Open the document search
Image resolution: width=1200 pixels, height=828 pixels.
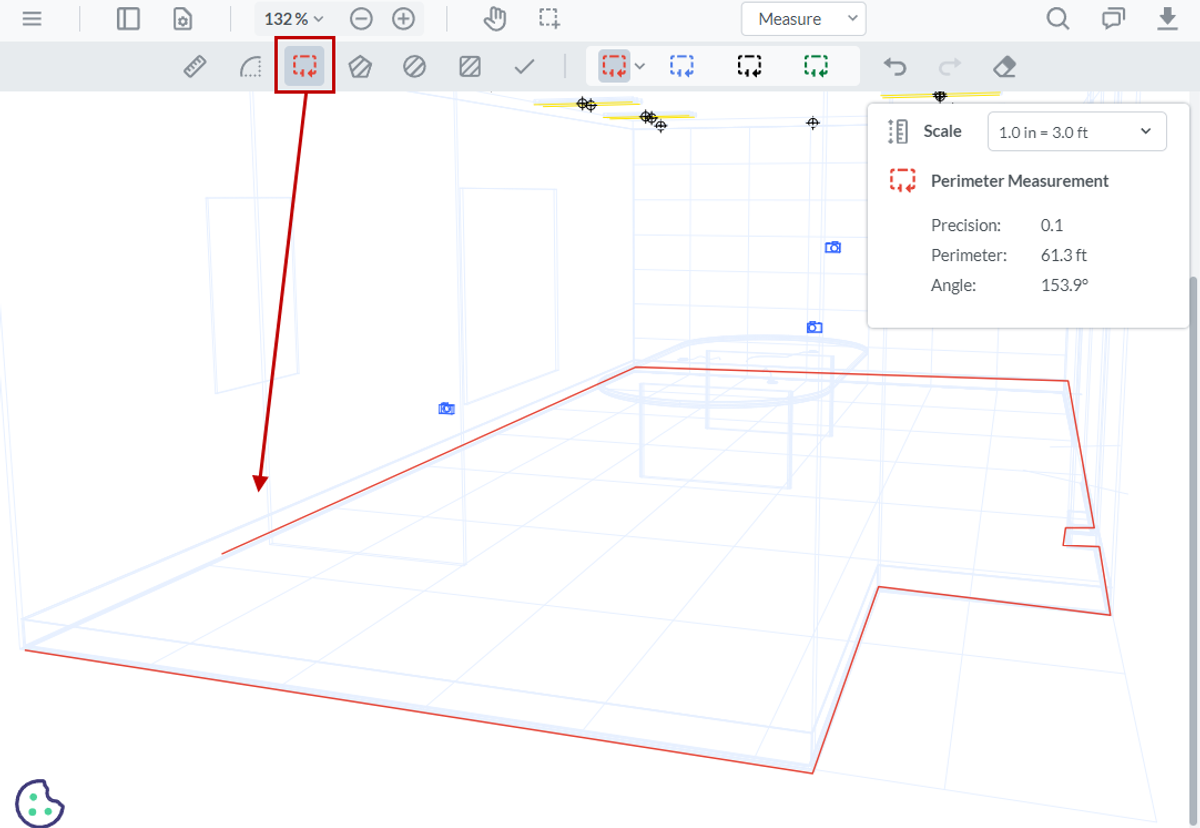tap(1057, 18)
